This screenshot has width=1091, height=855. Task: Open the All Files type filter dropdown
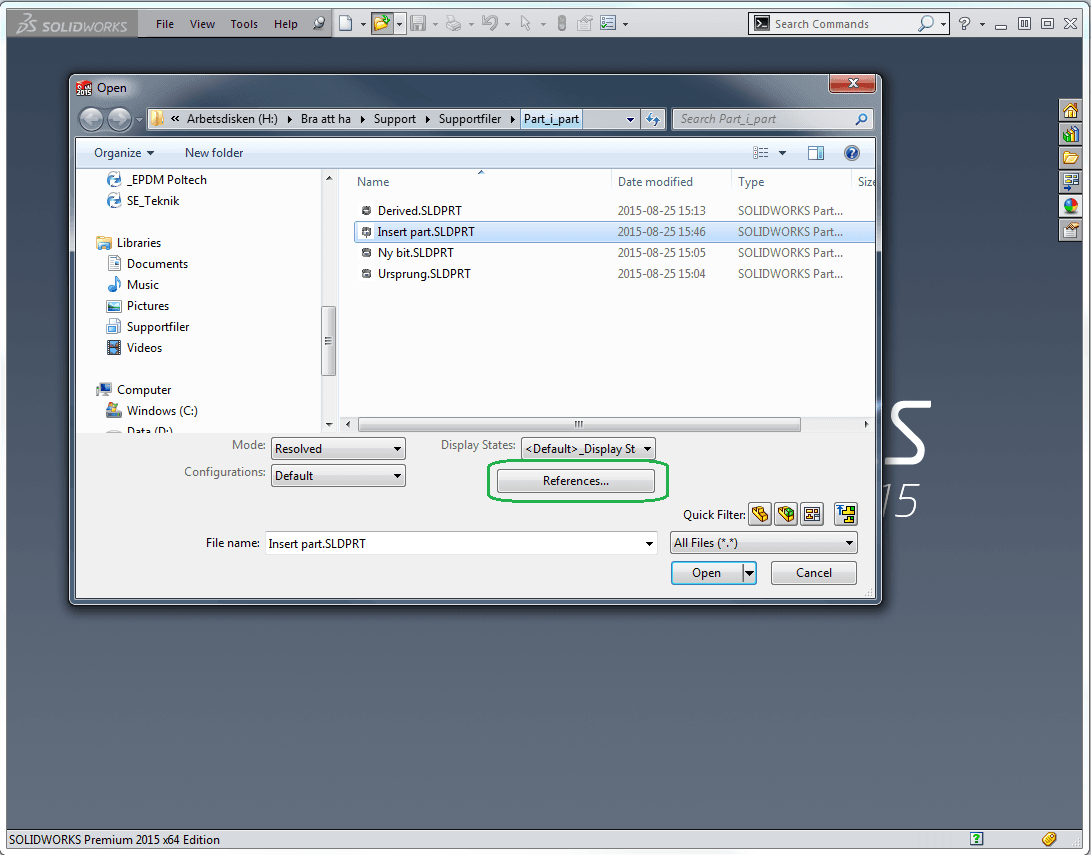[x=849, y=543]
